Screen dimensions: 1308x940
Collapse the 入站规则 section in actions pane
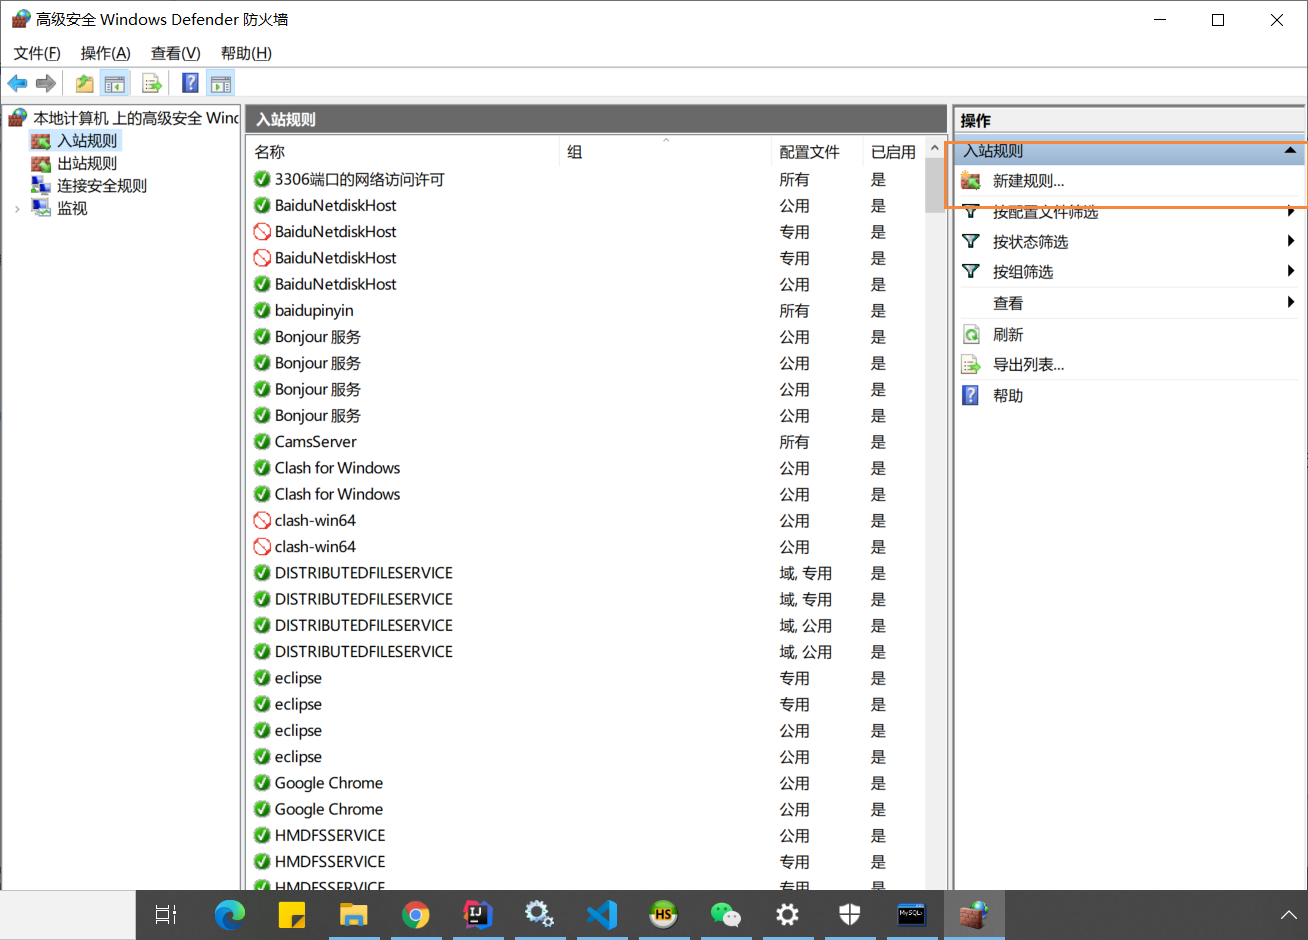[1291, 151]
